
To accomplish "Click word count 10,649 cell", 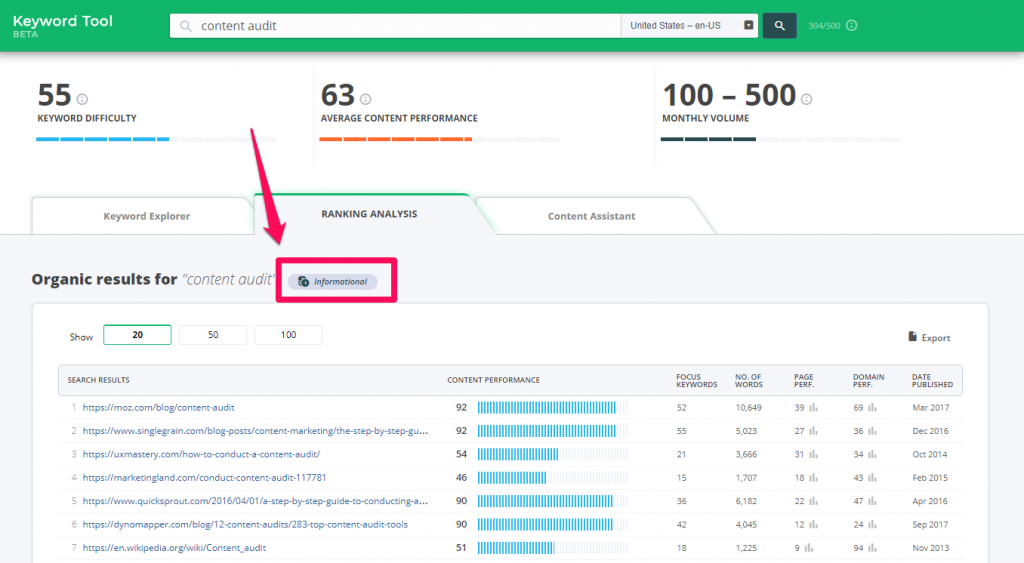I will (x=748, y=408).
